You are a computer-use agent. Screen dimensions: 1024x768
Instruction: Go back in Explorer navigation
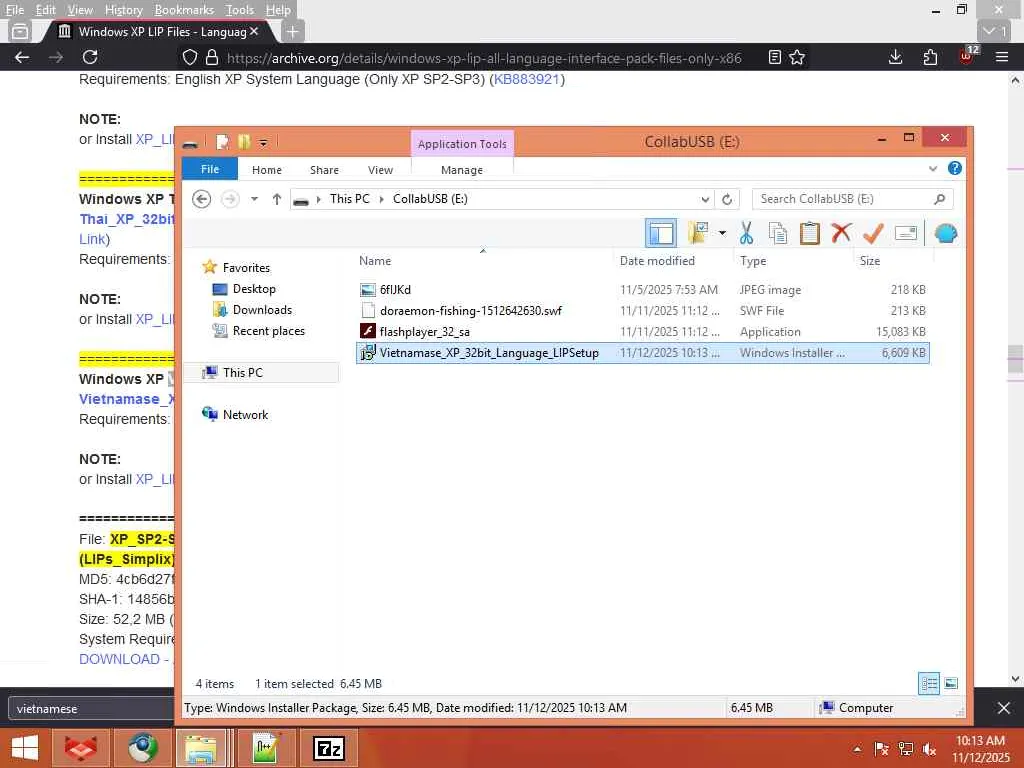pyautogui.click(x=202, y=199)
